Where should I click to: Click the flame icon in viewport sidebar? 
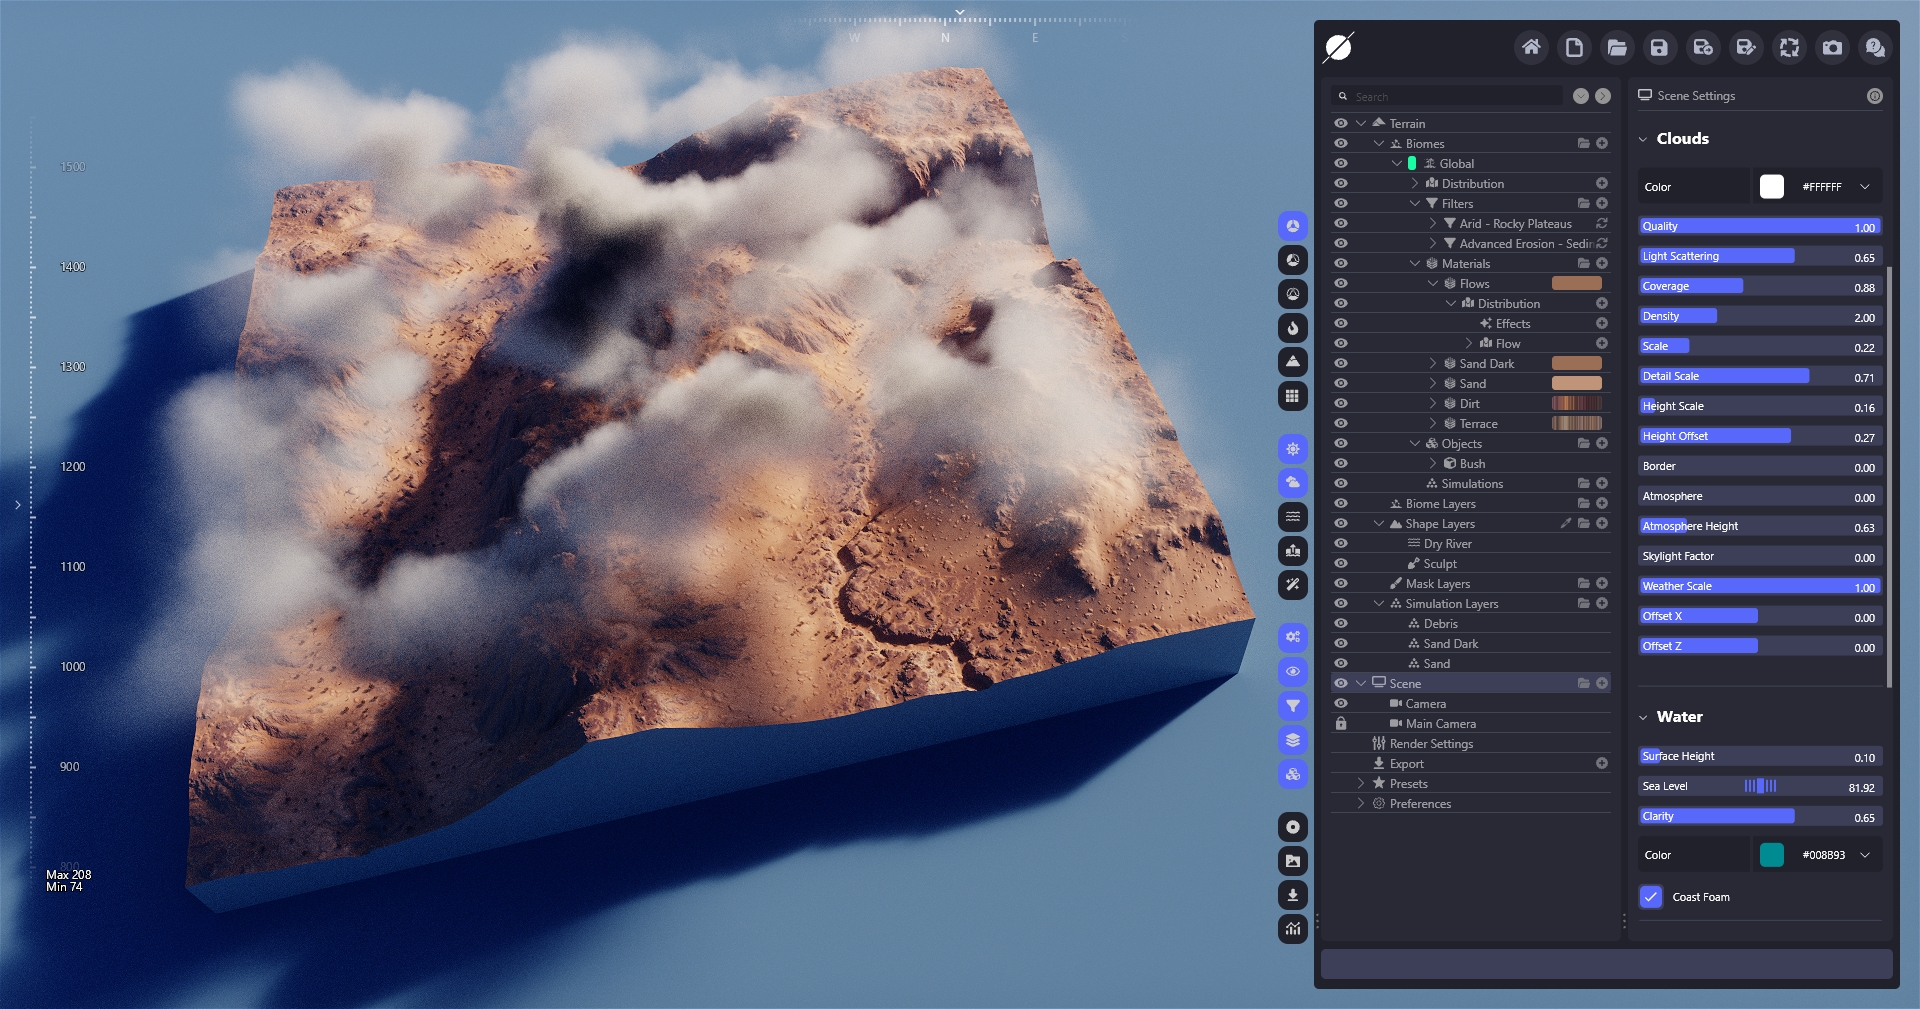click(1293, 328)
